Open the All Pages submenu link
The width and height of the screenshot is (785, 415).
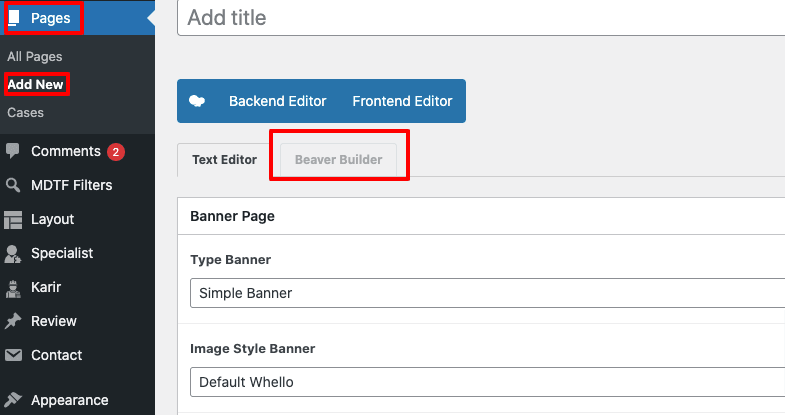tap(35, 57)
